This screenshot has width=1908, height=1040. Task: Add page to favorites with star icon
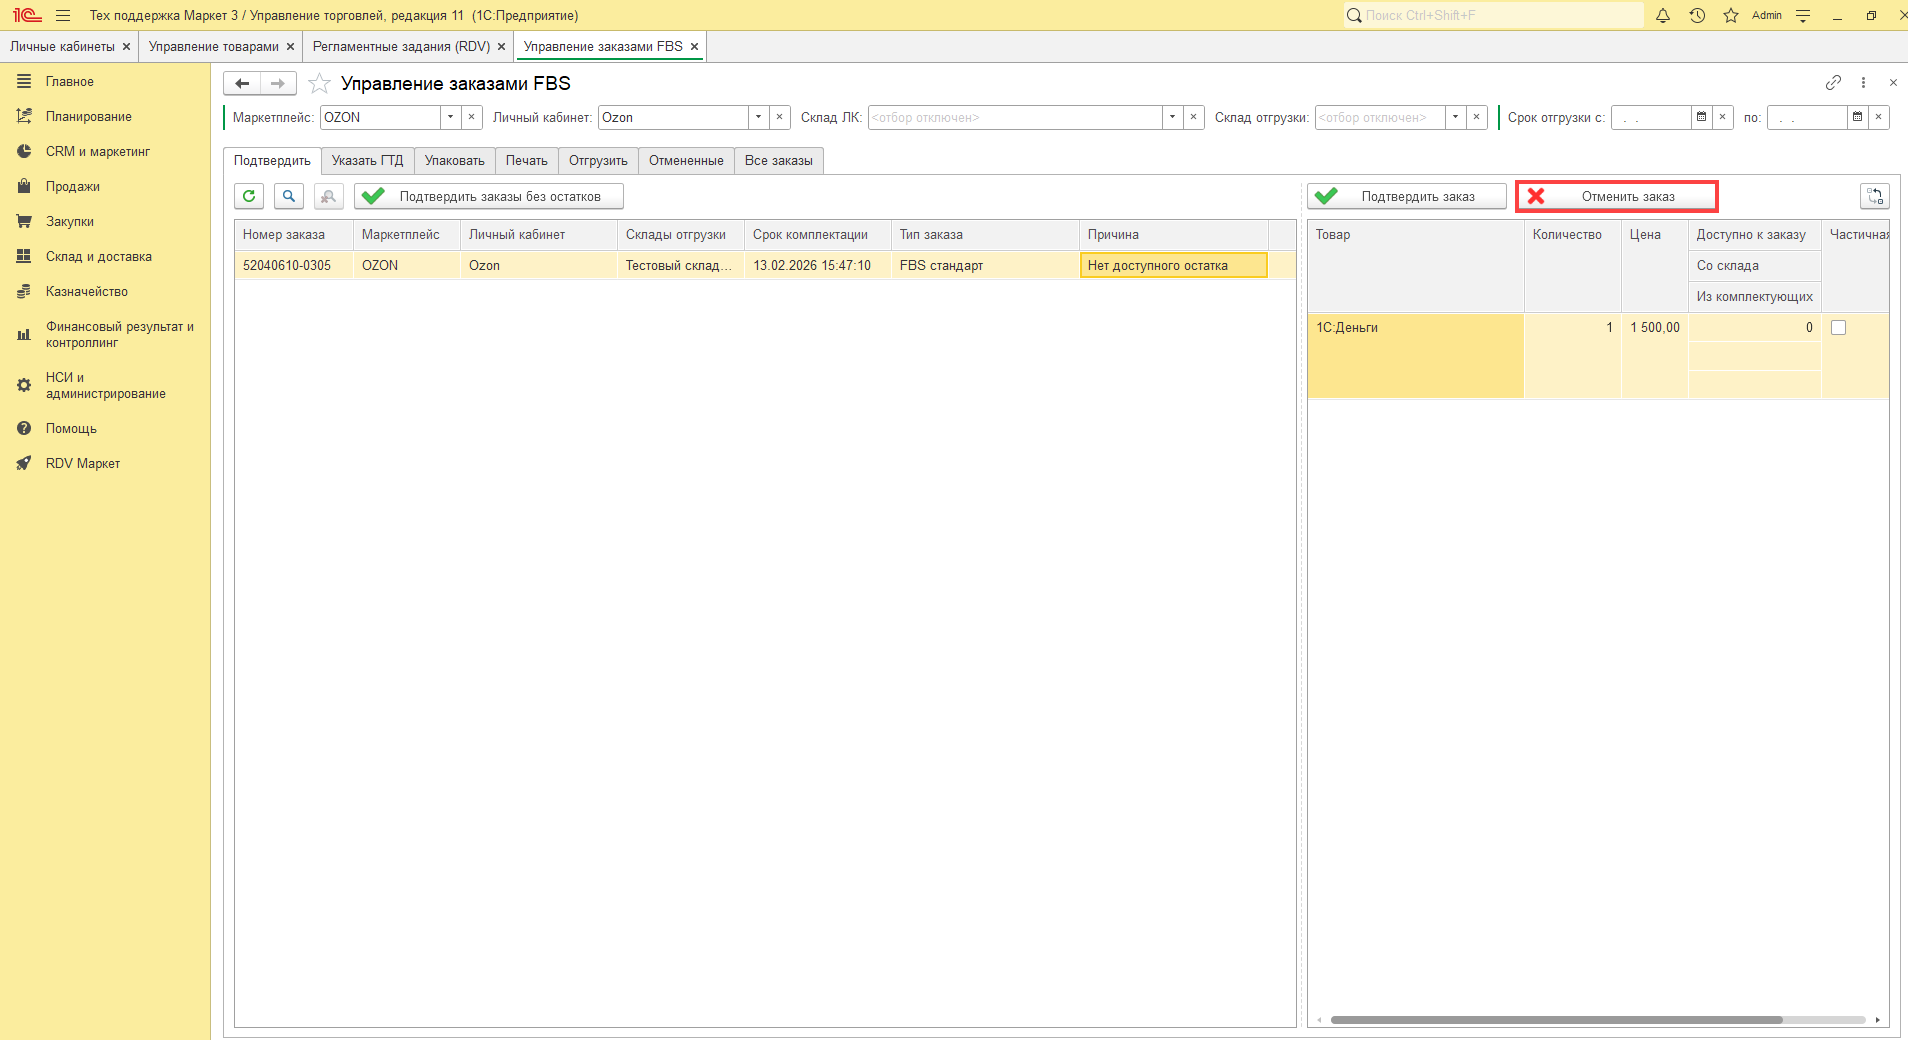click(319, 84)
